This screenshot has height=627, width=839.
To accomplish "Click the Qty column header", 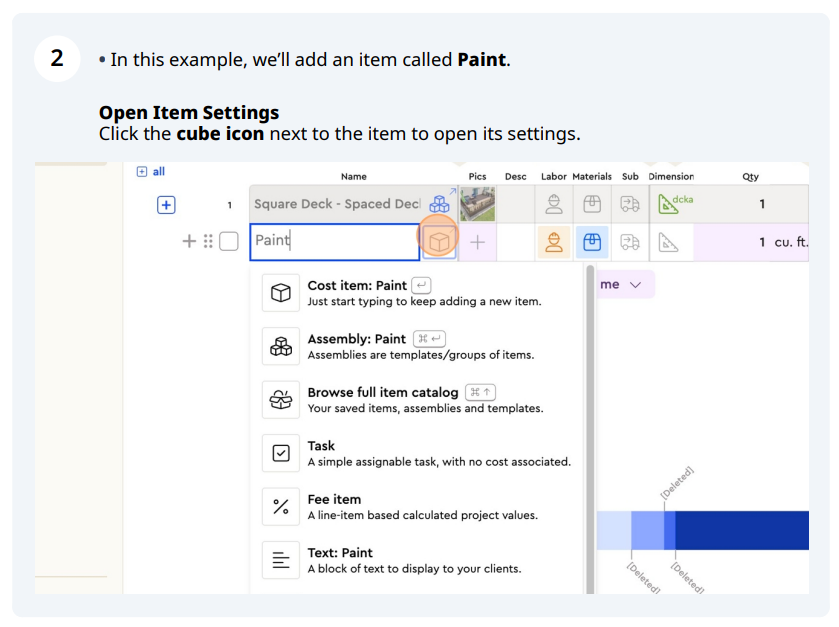I will pyautogui.click(x=750, y=177).
